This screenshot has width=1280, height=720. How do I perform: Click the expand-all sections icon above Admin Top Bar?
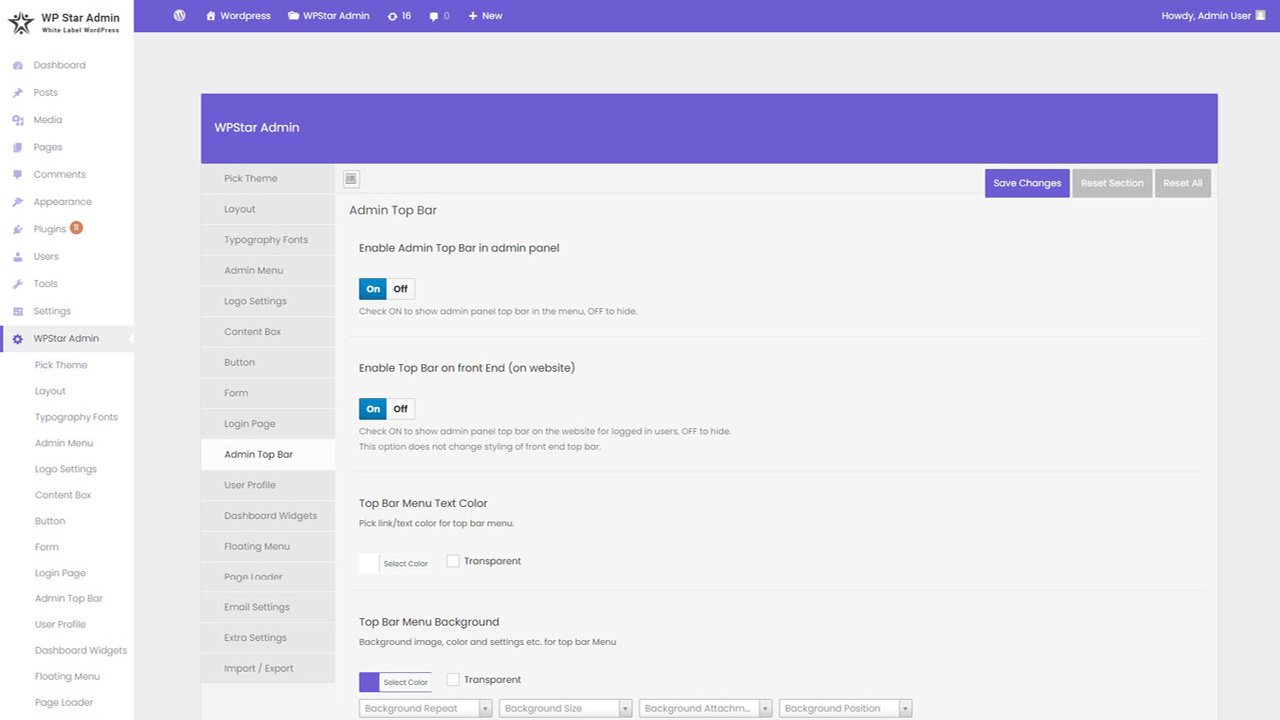(x=351, y=179)
